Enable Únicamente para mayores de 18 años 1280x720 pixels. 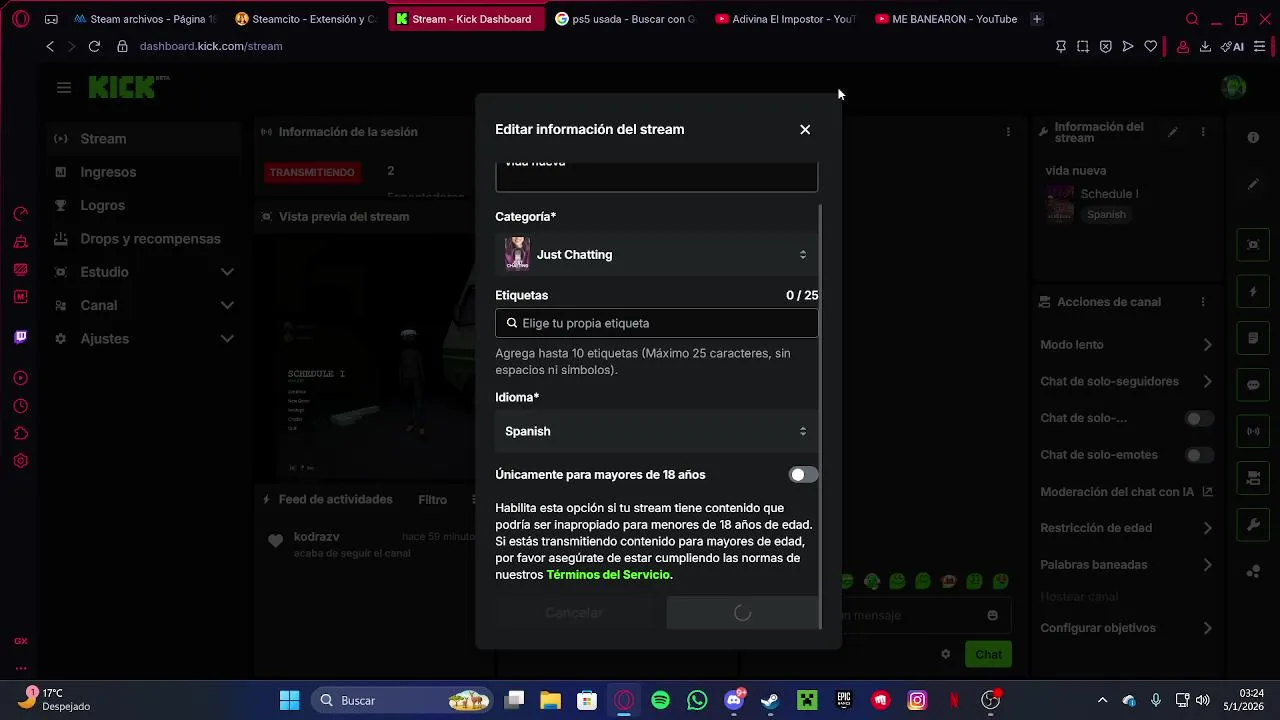pyautogui.click(x=803, y=475)
